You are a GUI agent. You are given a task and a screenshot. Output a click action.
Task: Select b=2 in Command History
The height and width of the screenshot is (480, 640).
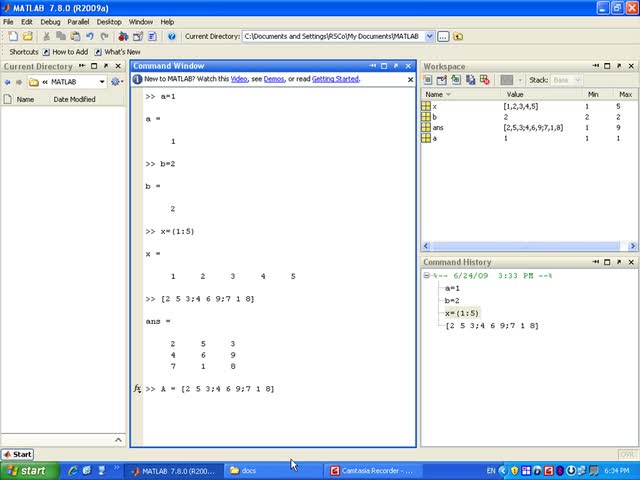click(x=452, y=300)
